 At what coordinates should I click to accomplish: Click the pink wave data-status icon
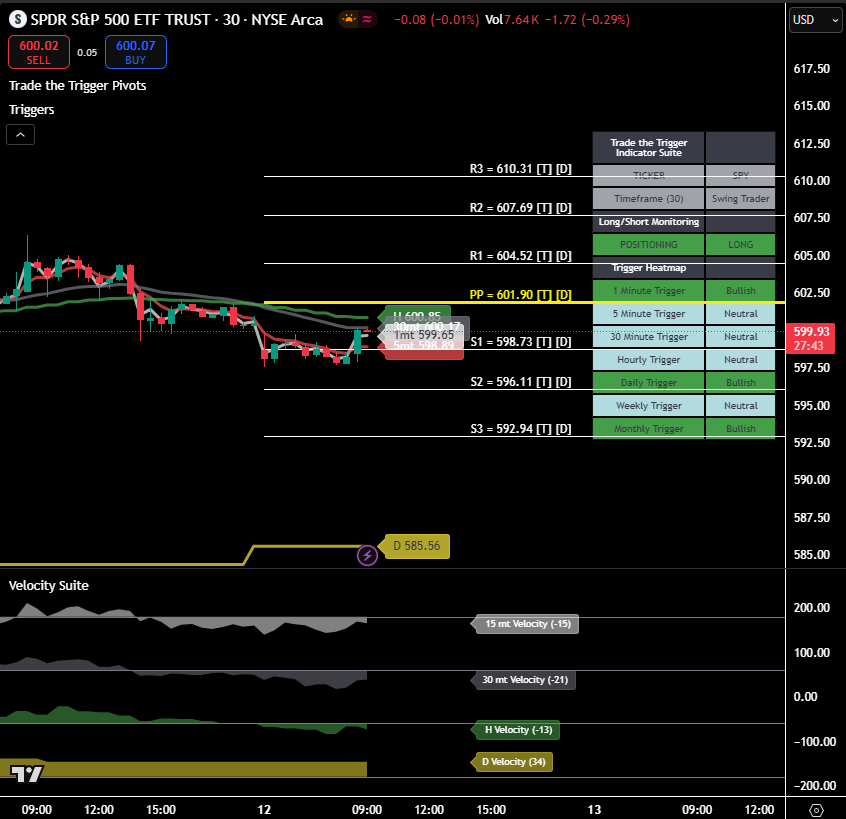(x=367, y=19)
